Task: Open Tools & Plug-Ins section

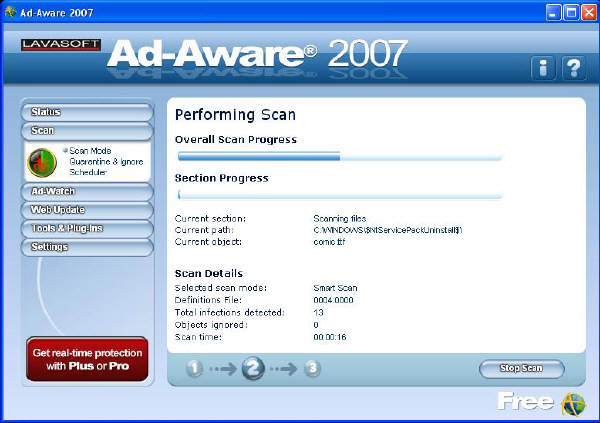Action: (87, 229)
